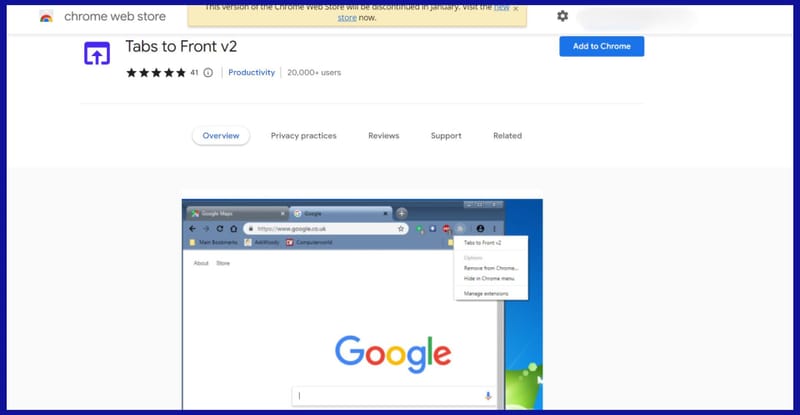Click the Chrome Web Store rainbow logo
Image resolution: width=800 pixels, height=415 pixels.
(46, 17)
